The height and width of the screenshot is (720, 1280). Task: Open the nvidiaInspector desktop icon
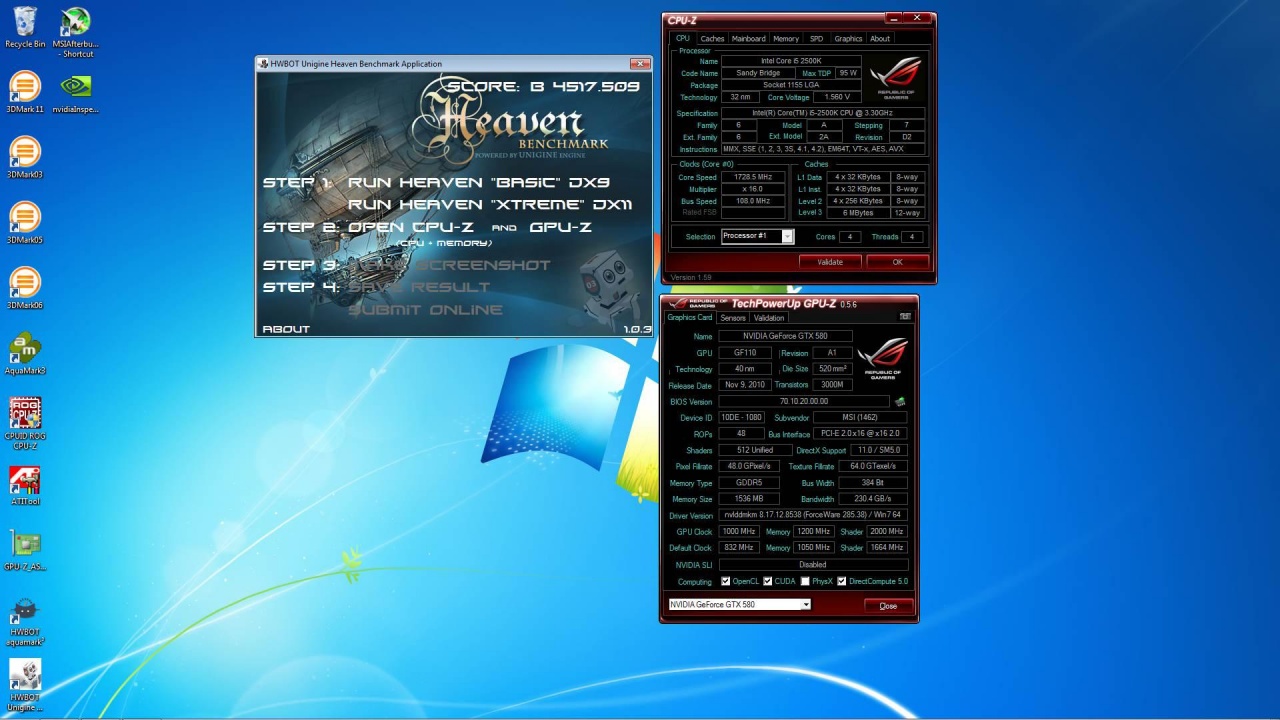tap(76, 89)
